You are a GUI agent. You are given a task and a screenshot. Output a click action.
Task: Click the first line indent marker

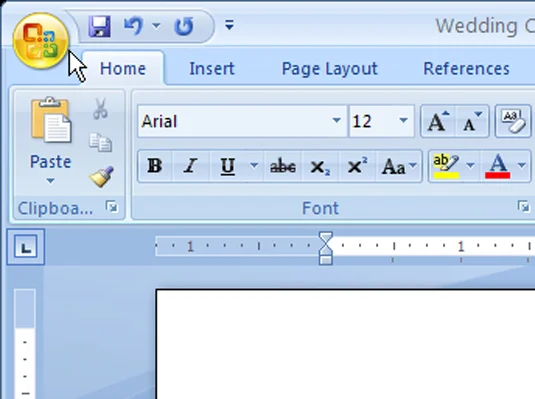point(326,238)
